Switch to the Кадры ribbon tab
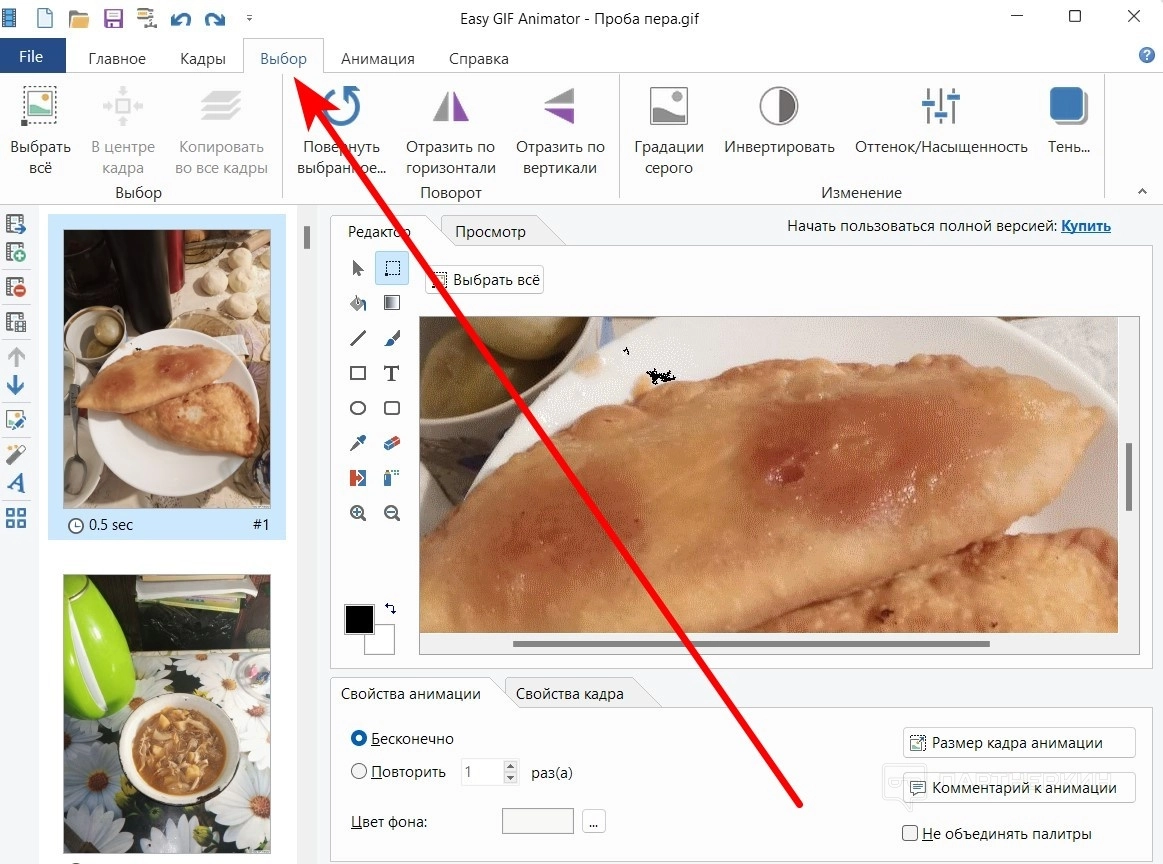This screenshot has height=864, width=1163. click(x=202, y=58)
